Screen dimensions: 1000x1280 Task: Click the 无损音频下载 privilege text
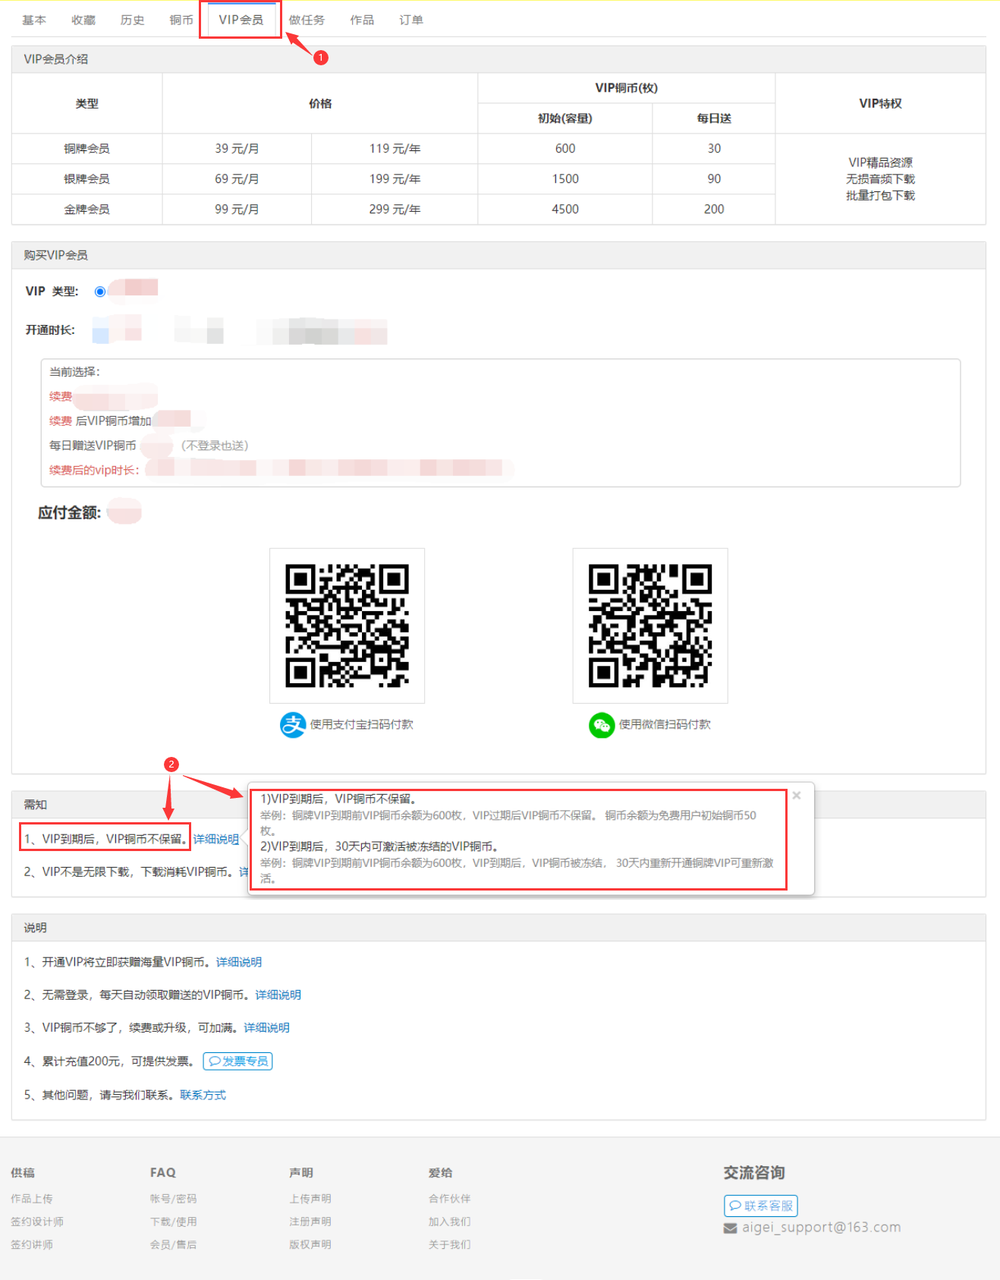(x=880, y=179)
